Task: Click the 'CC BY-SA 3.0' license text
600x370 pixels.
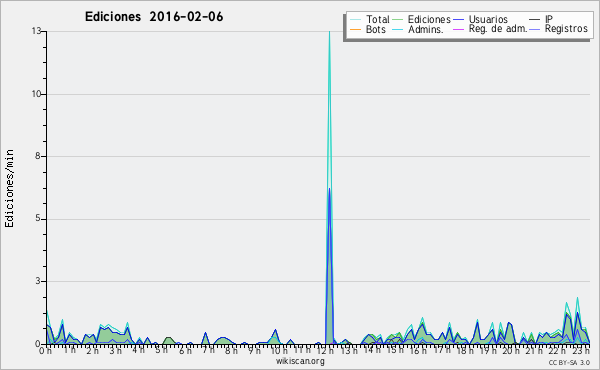Action: 569,362
